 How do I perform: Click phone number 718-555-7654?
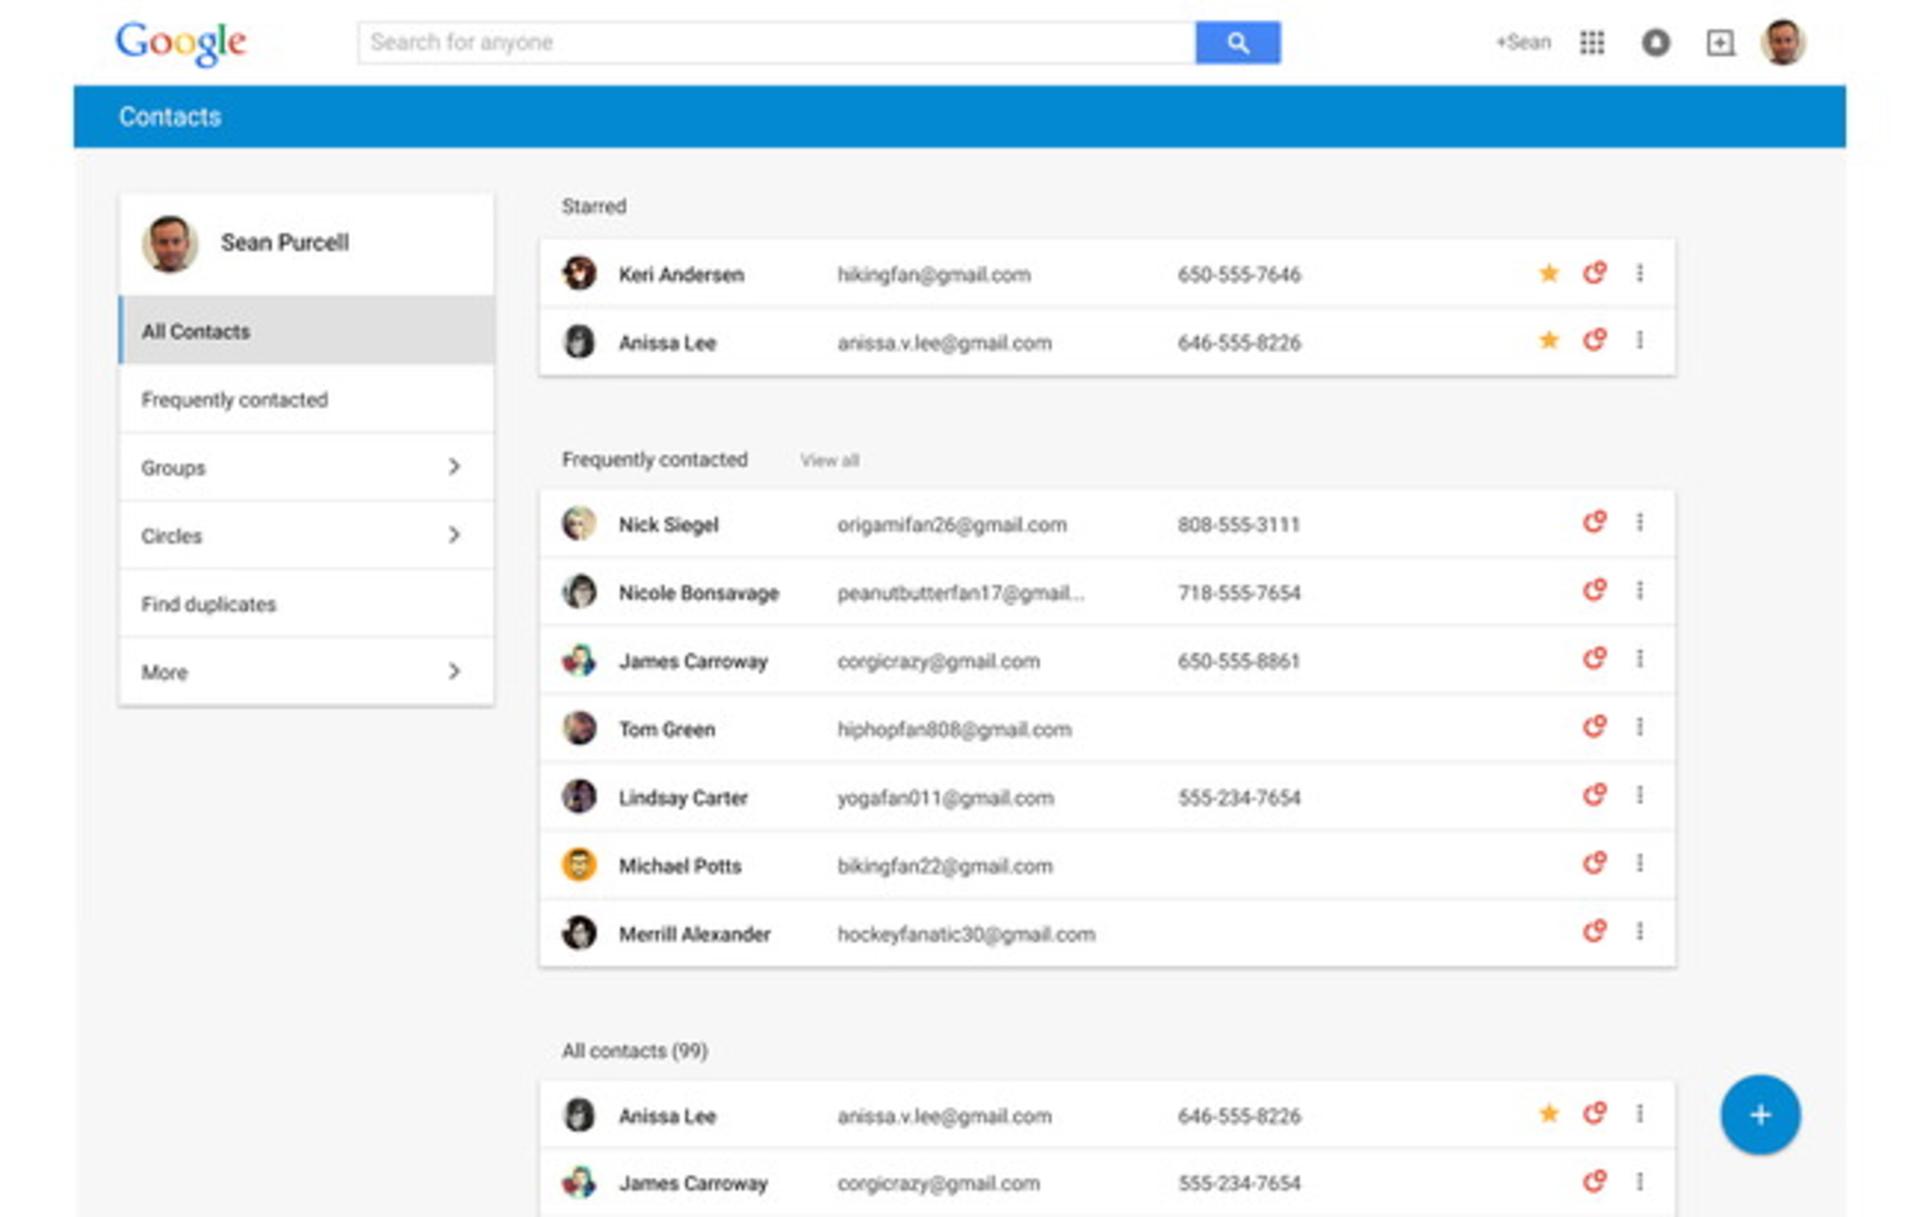[x=1239, y=592]
